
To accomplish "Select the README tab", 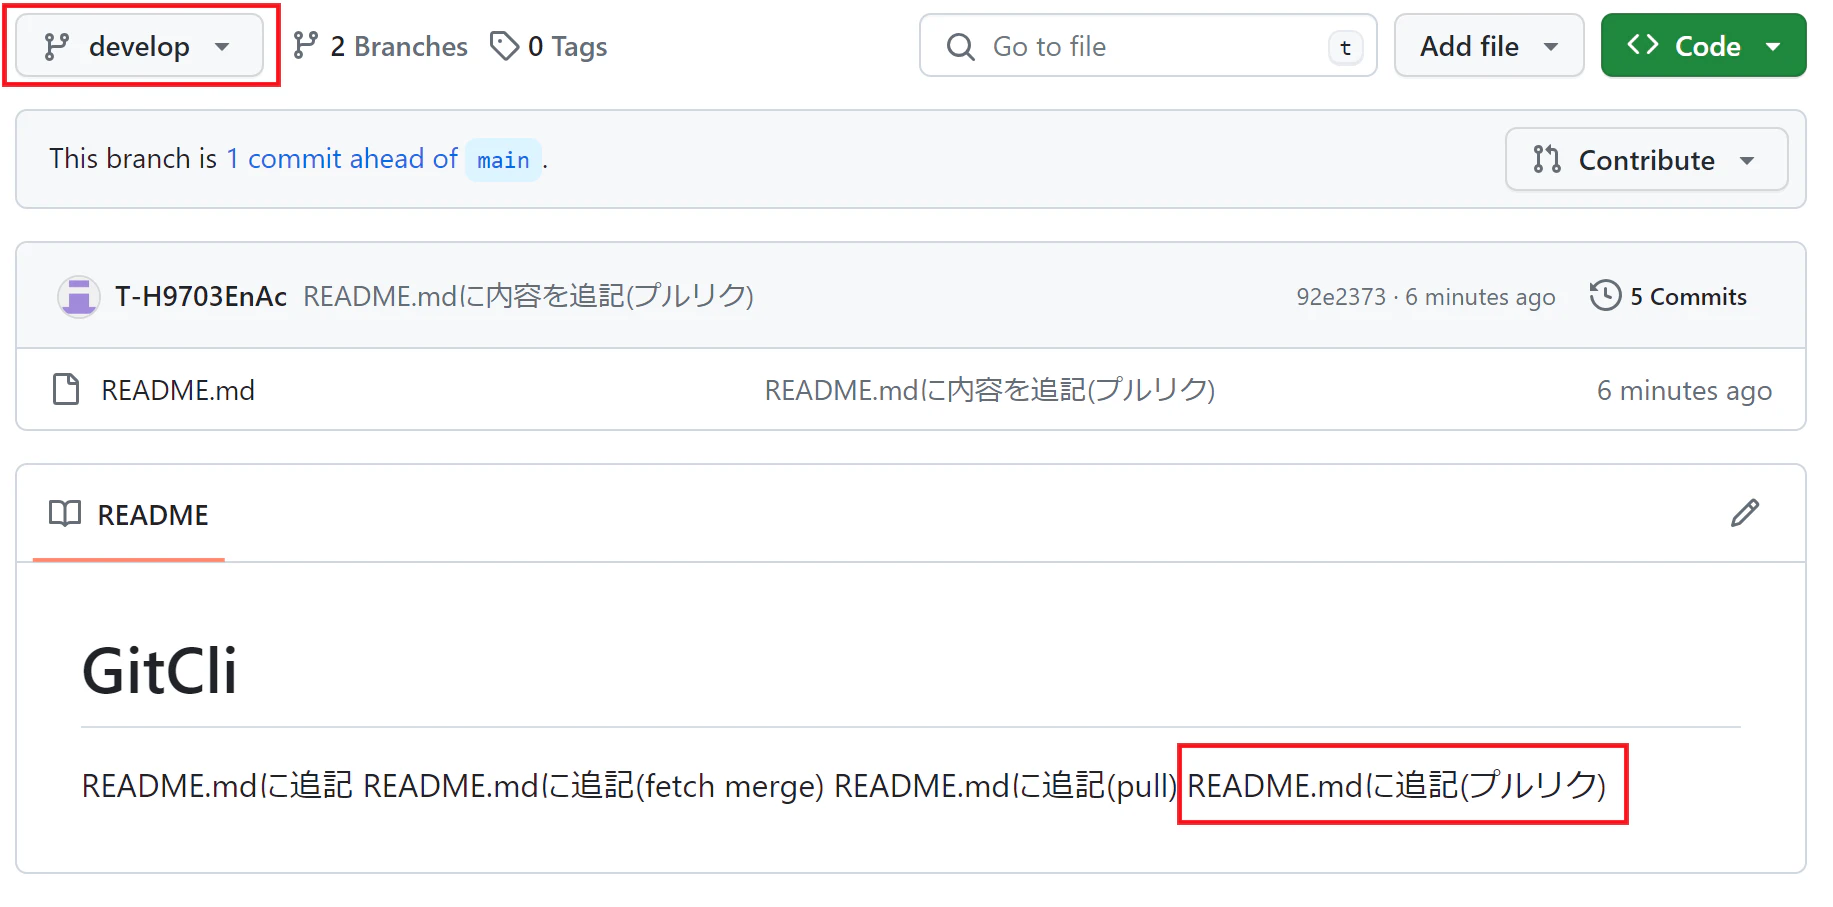I will [x=129, y=515].
